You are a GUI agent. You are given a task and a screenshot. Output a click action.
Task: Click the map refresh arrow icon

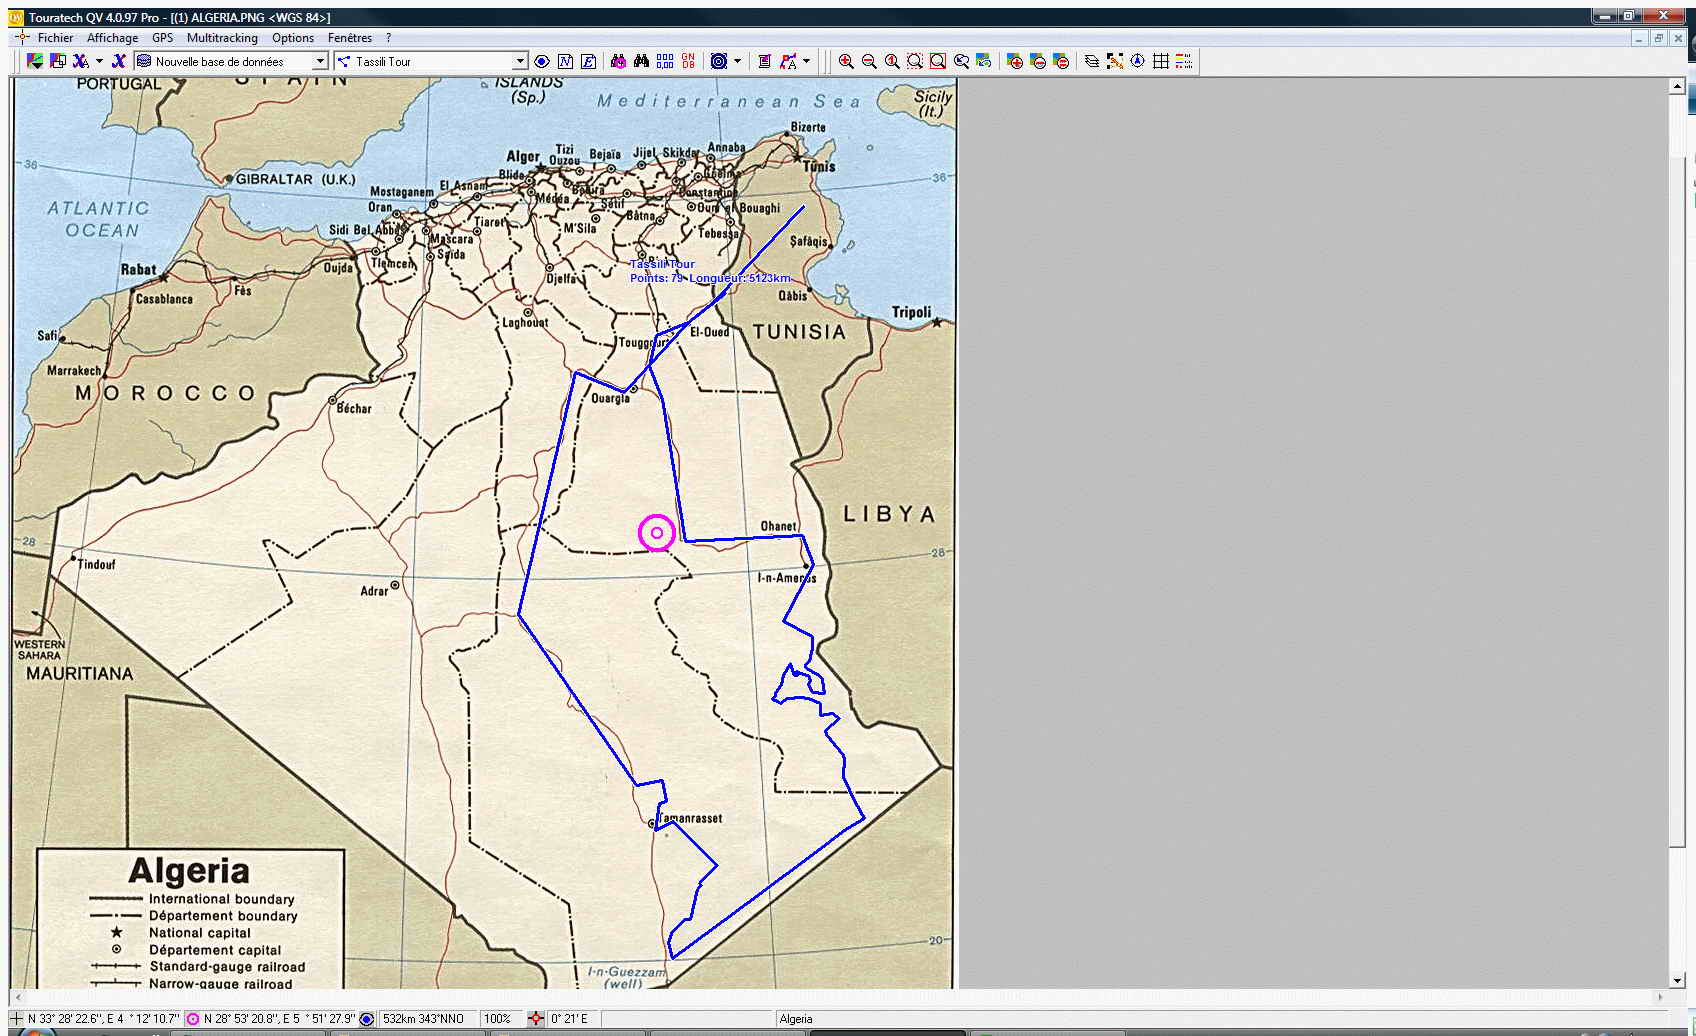click(x=984, y=61)
